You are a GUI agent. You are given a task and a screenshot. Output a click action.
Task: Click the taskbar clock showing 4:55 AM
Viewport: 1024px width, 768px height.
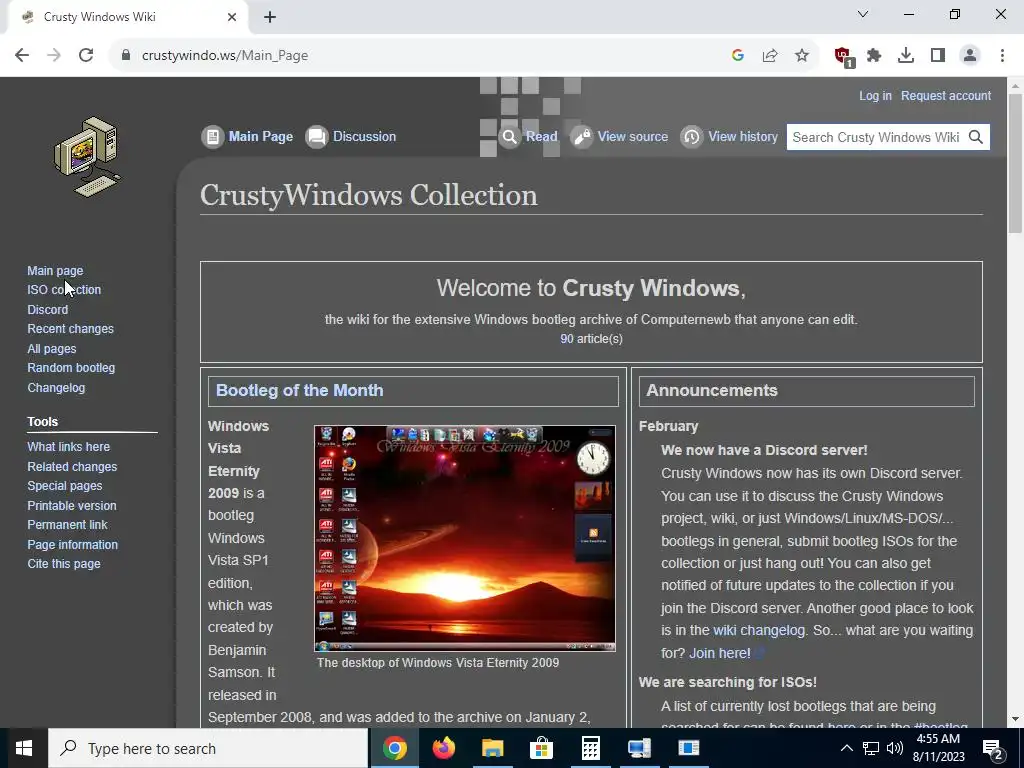tap(938, 748)
